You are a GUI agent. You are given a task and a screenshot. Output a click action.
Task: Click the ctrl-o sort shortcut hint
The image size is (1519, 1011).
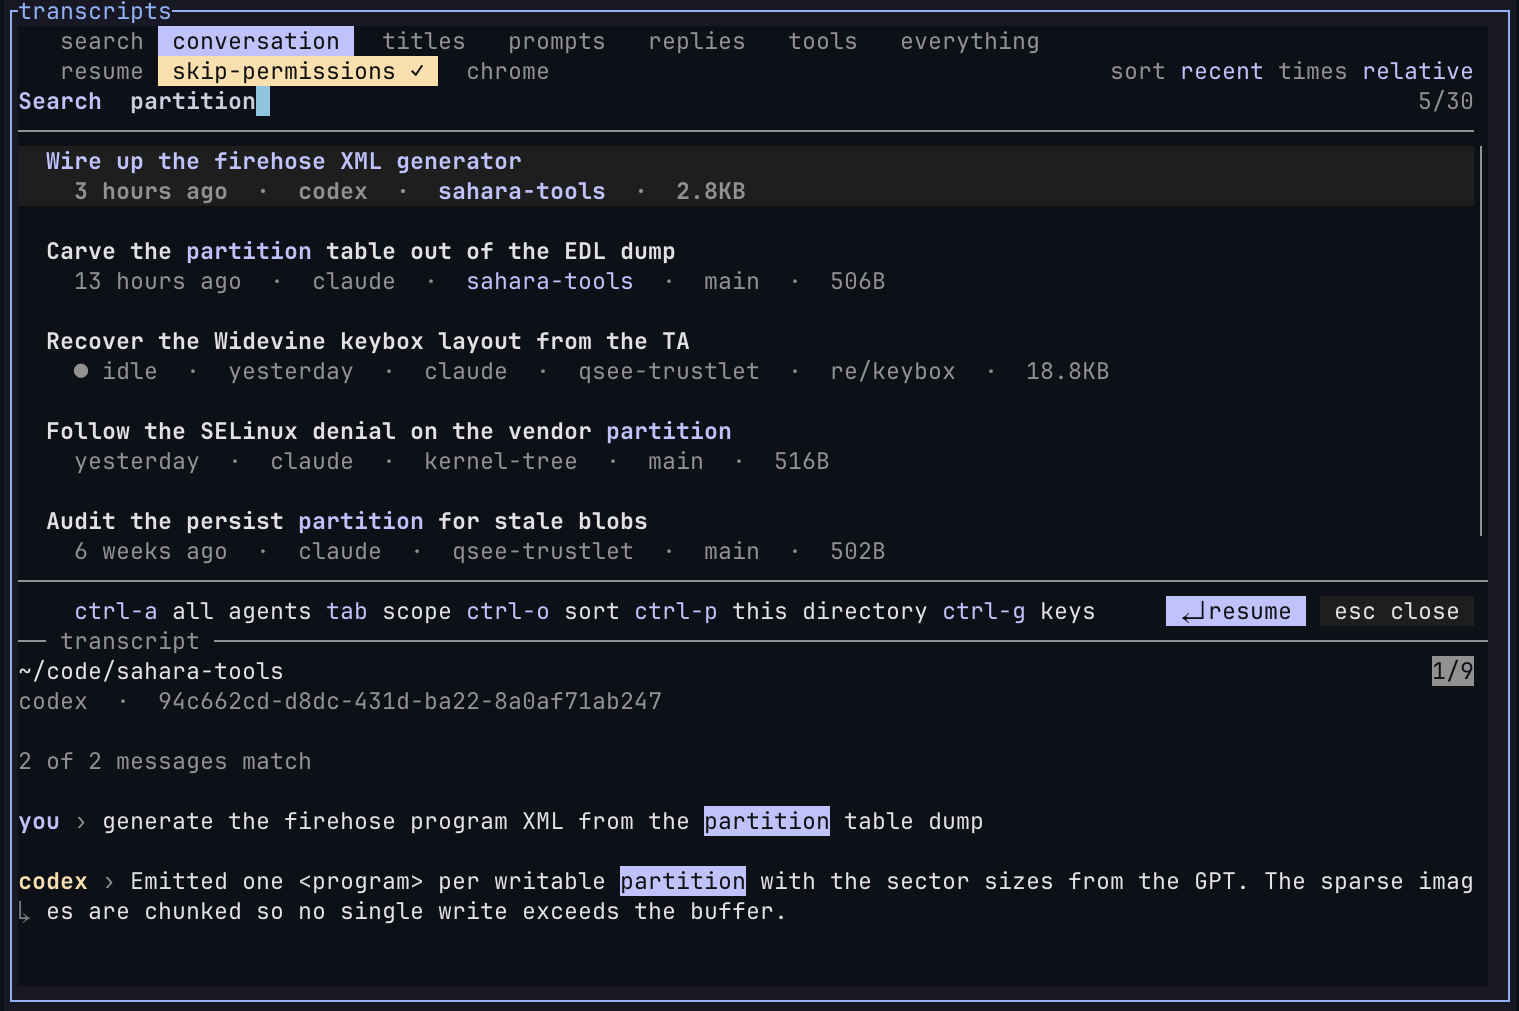[543, 611]
